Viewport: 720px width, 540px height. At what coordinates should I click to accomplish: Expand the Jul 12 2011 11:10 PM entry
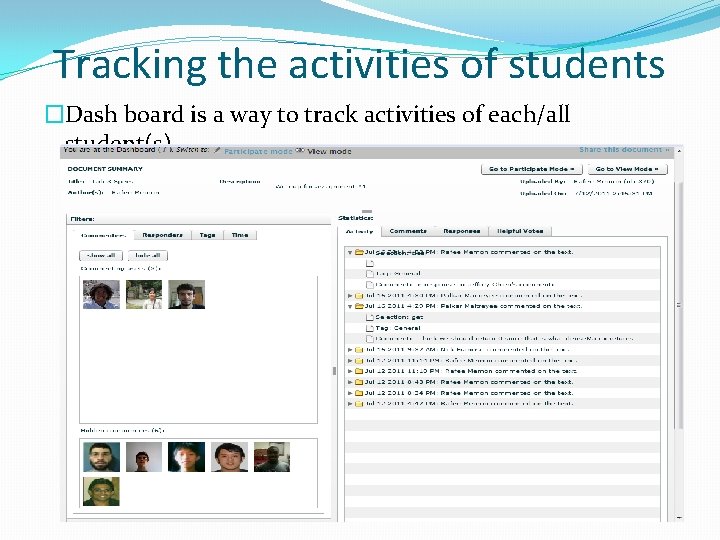[x=350, y=371]
